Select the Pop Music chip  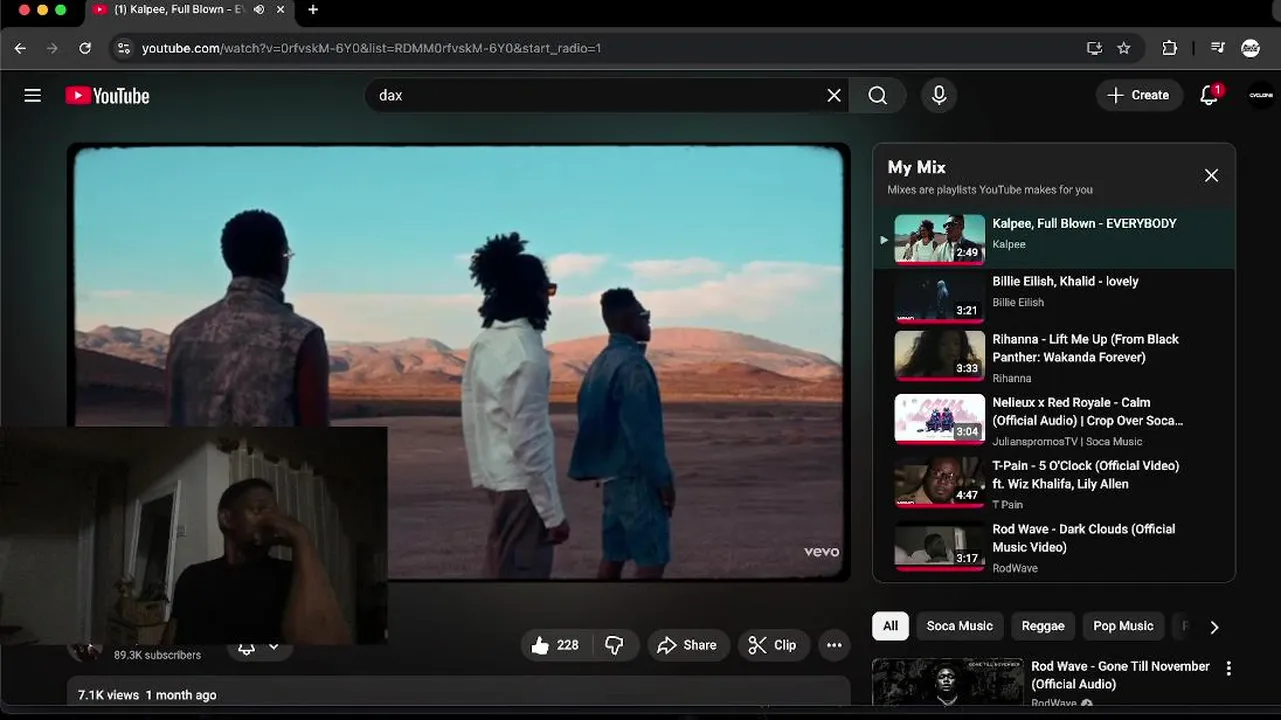[1123, 626]
